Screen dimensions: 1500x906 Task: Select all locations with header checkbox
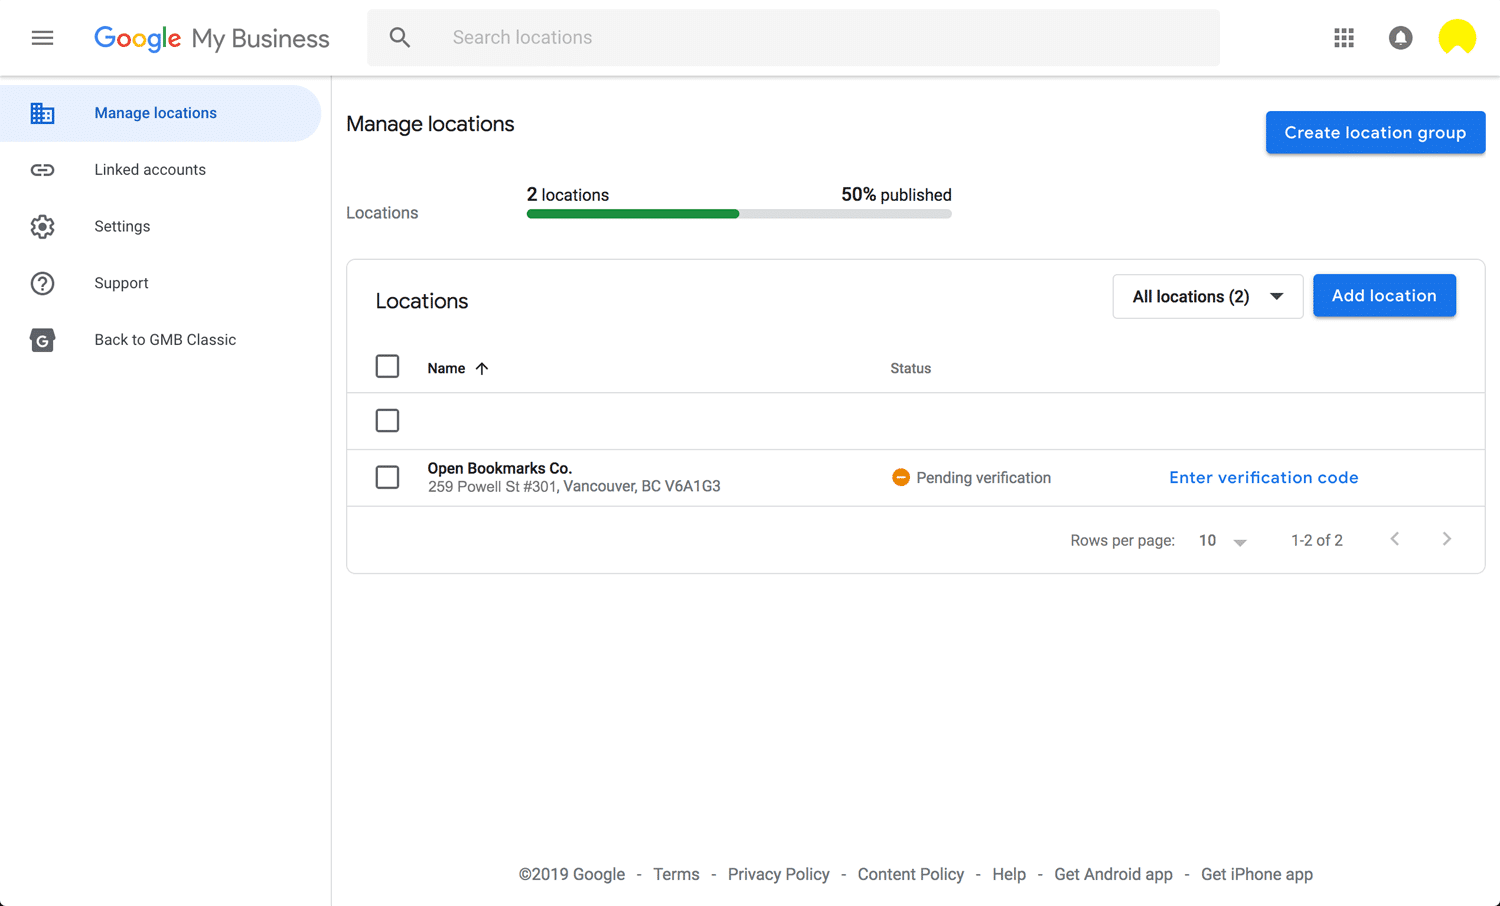coord(387,366)
